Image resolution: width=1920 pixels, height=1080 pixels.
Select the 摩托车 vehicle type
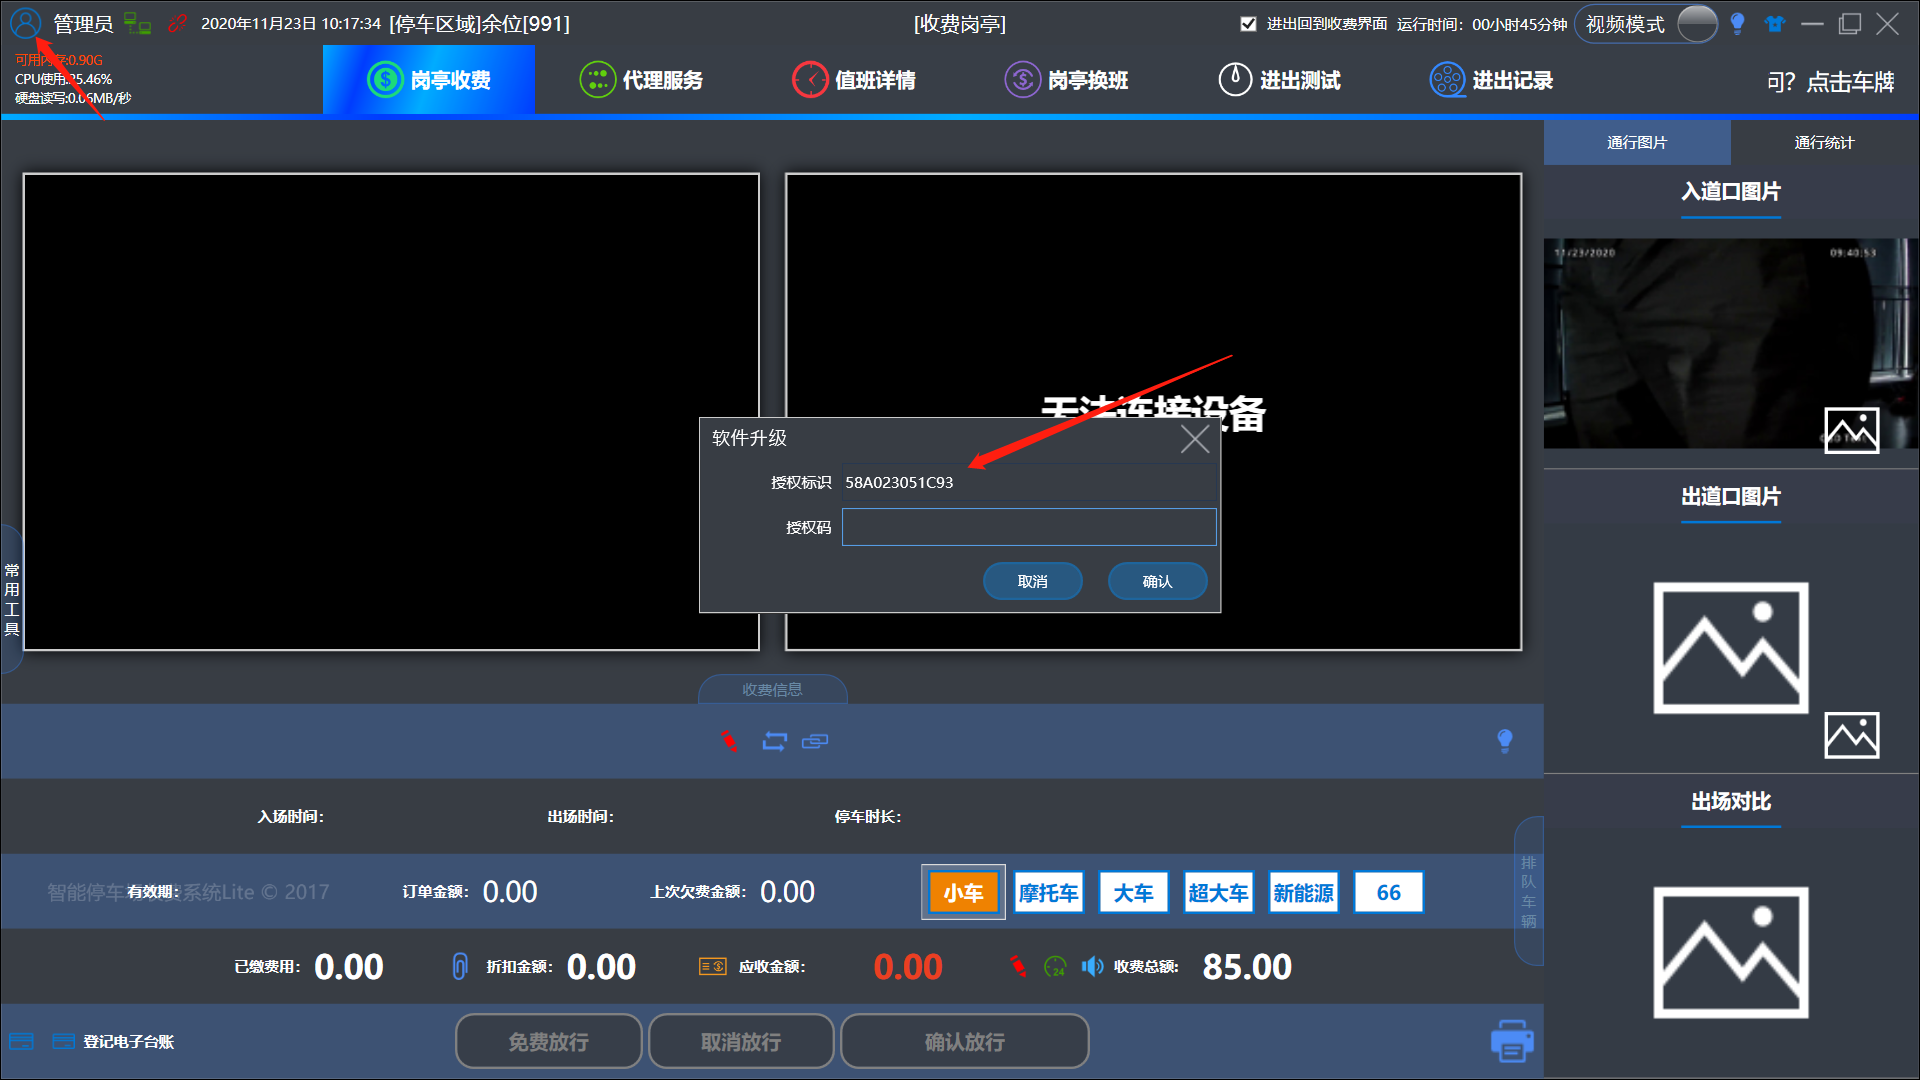pyautogui.click(x=1048, y=892)
